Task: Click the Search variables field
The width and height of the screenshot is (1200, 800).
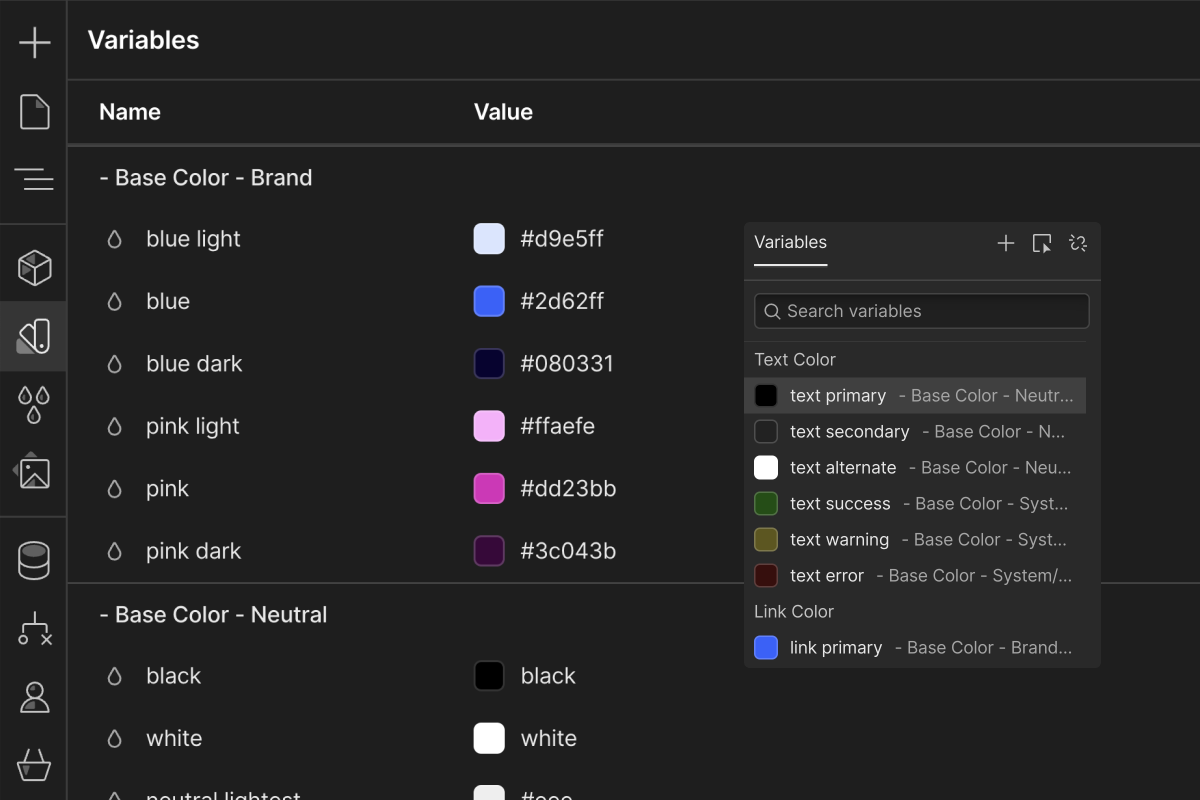Action: click(921, 311)
